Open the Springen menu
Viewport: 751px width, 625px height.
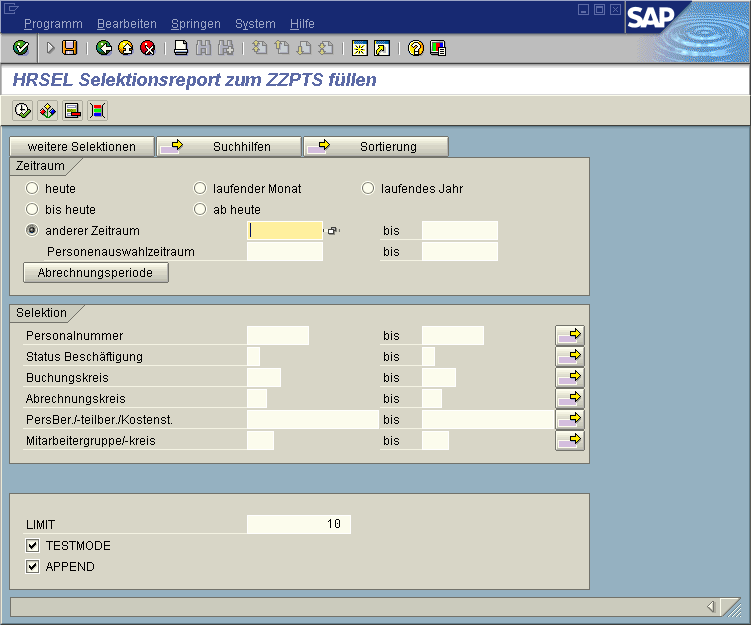(195, 23)
